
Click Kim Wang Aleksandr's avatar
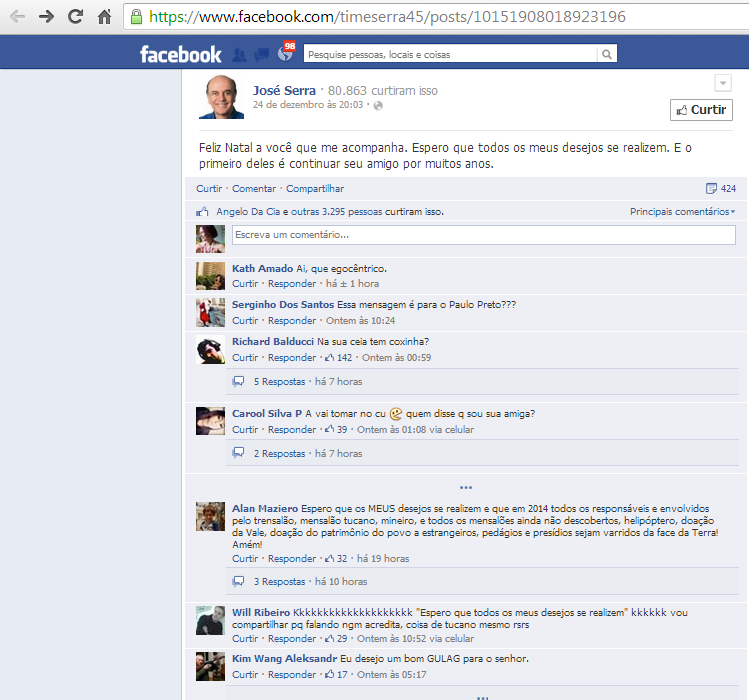(210, 667)
